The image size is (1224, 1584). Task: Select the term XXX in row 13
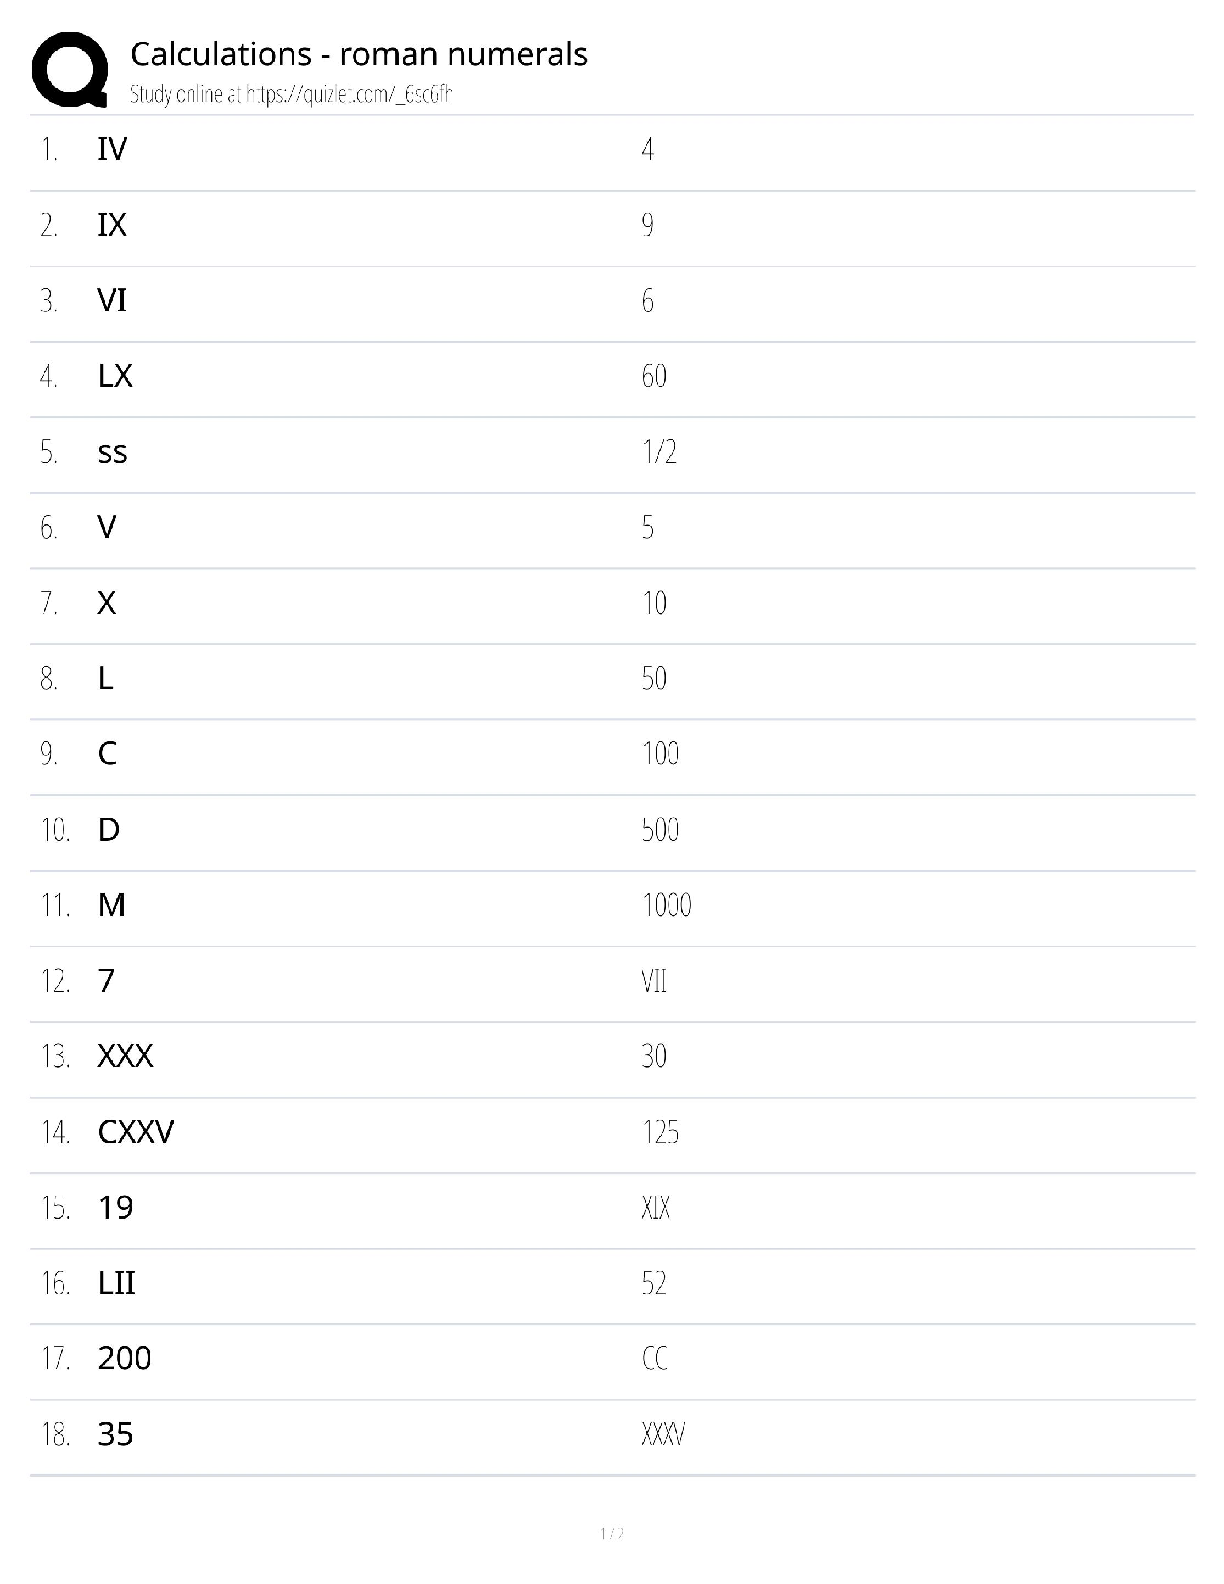tap(125, 1057)
